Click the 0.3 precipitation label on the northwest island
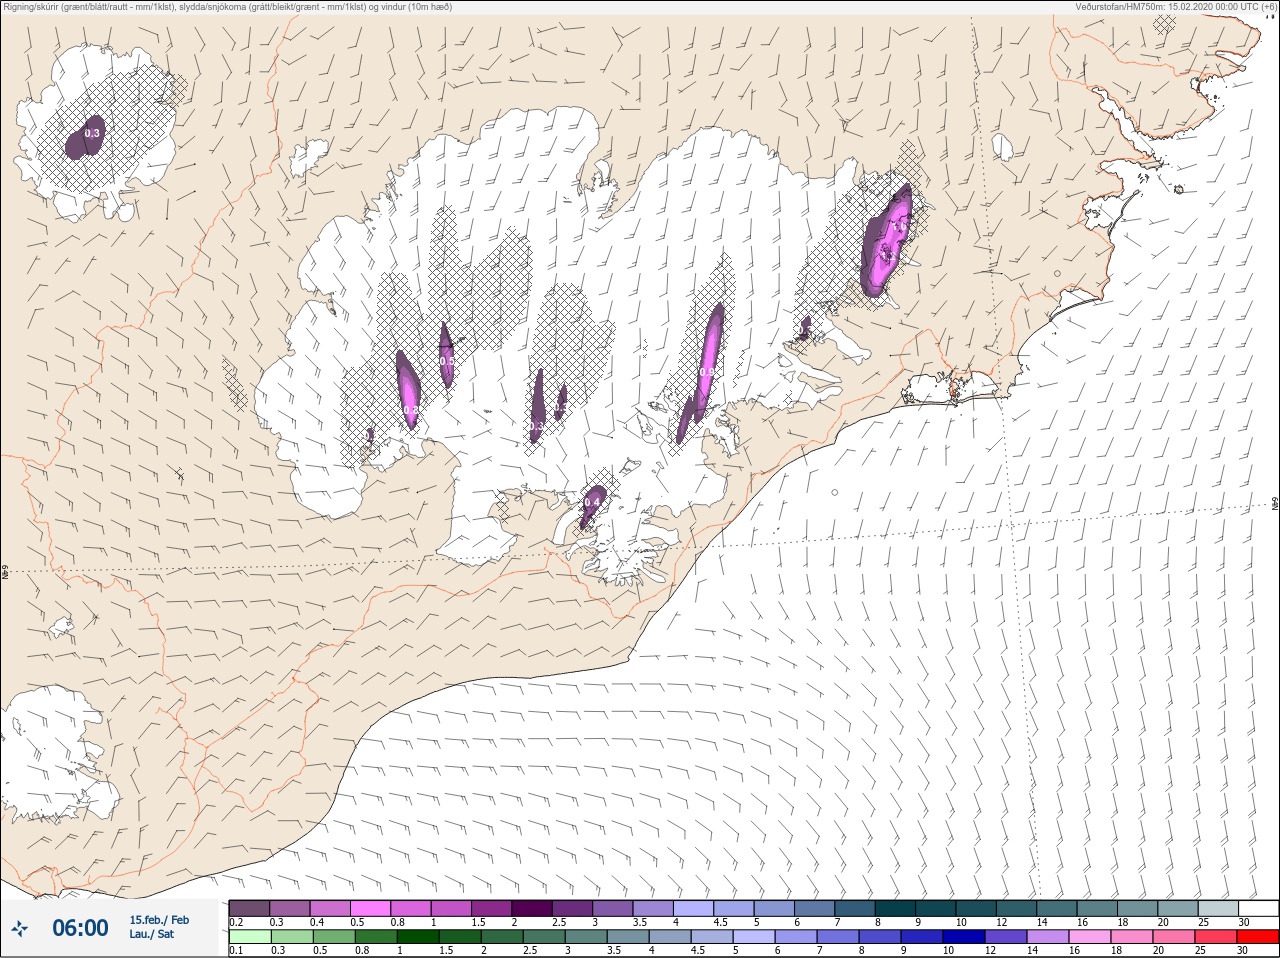 pyautogui.click(x=92, y=132)
